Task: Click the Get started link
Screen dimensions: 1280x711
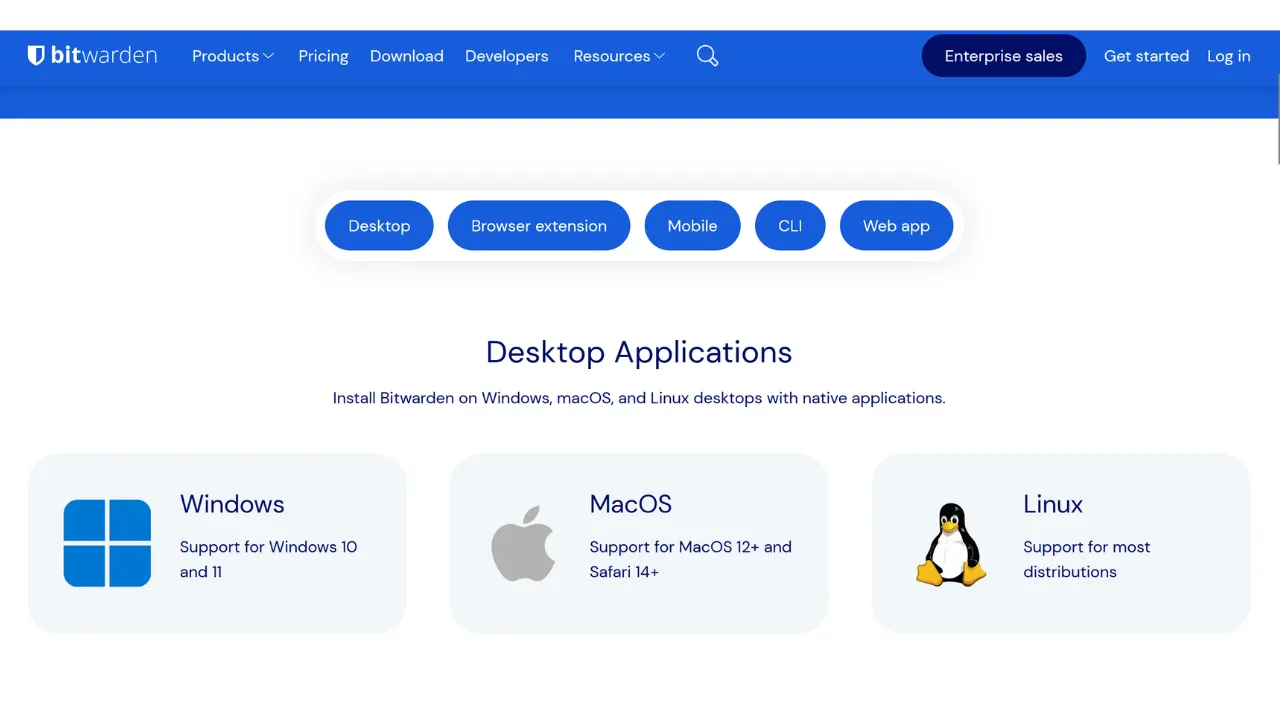Action: (1146, 56)
